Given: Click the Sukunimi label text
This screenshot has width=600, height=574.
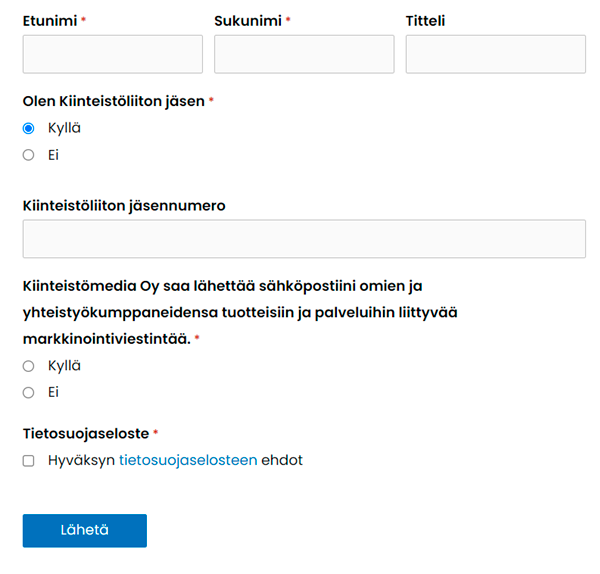Looking at the screenshot, I should pos(248,21).
